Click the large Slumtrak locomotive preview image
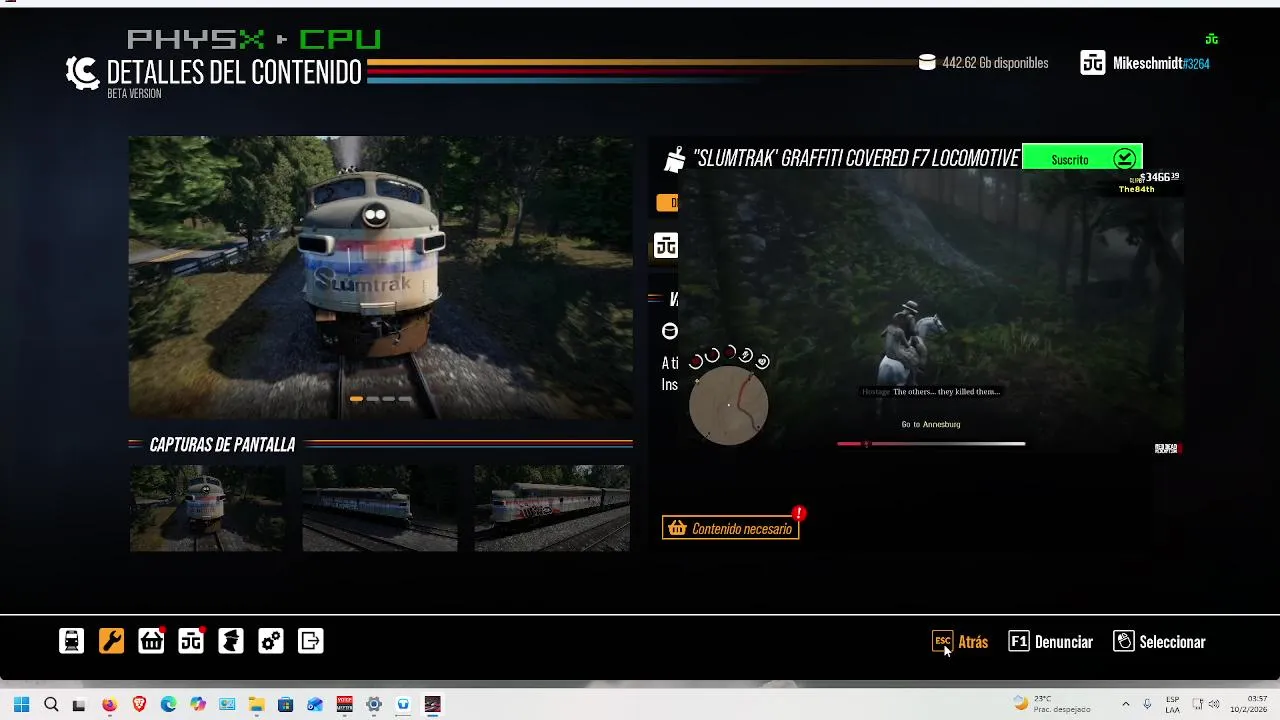1280x720 pixels. tap(380, 277)
